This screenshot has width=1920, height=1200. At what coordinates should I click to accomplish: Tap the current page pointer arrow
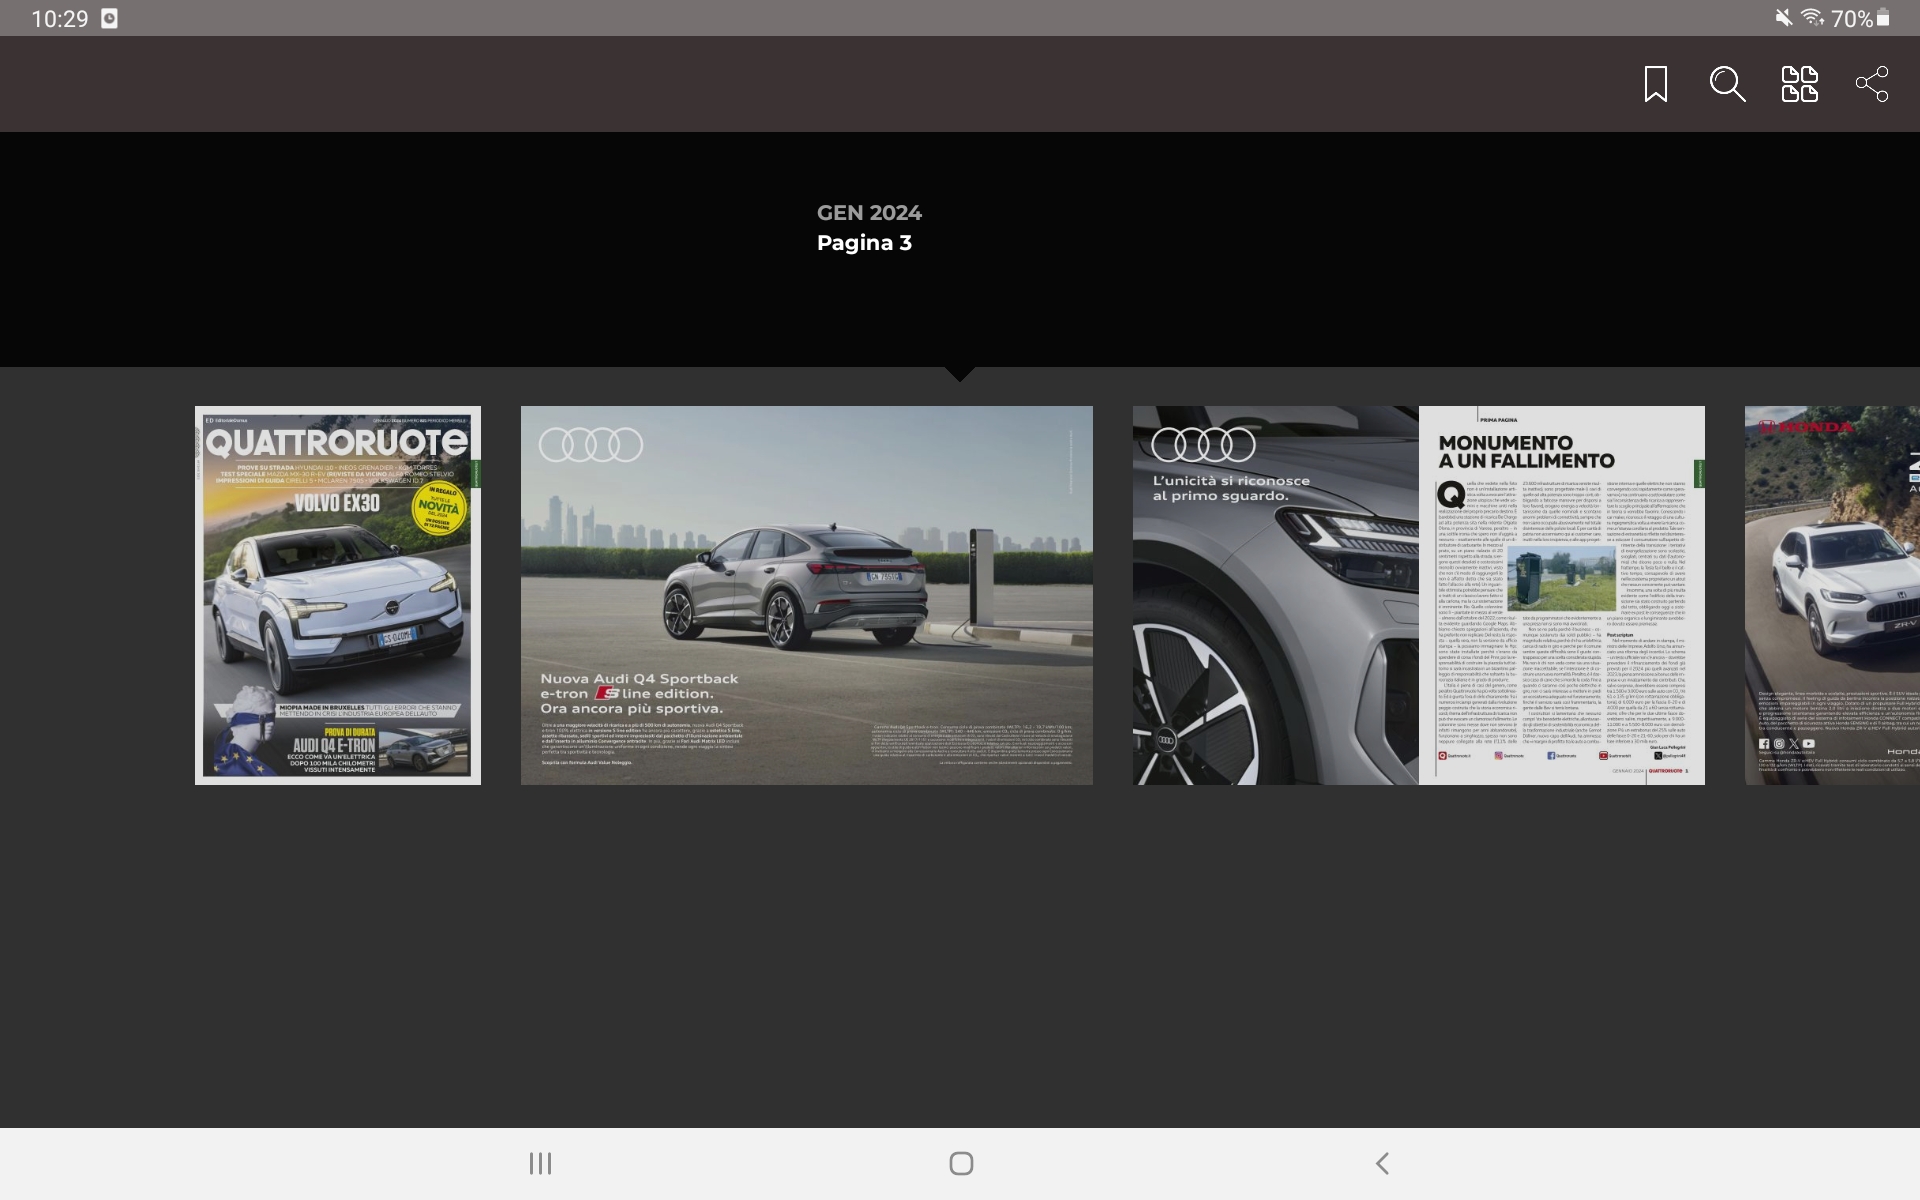tap(959, 374)
